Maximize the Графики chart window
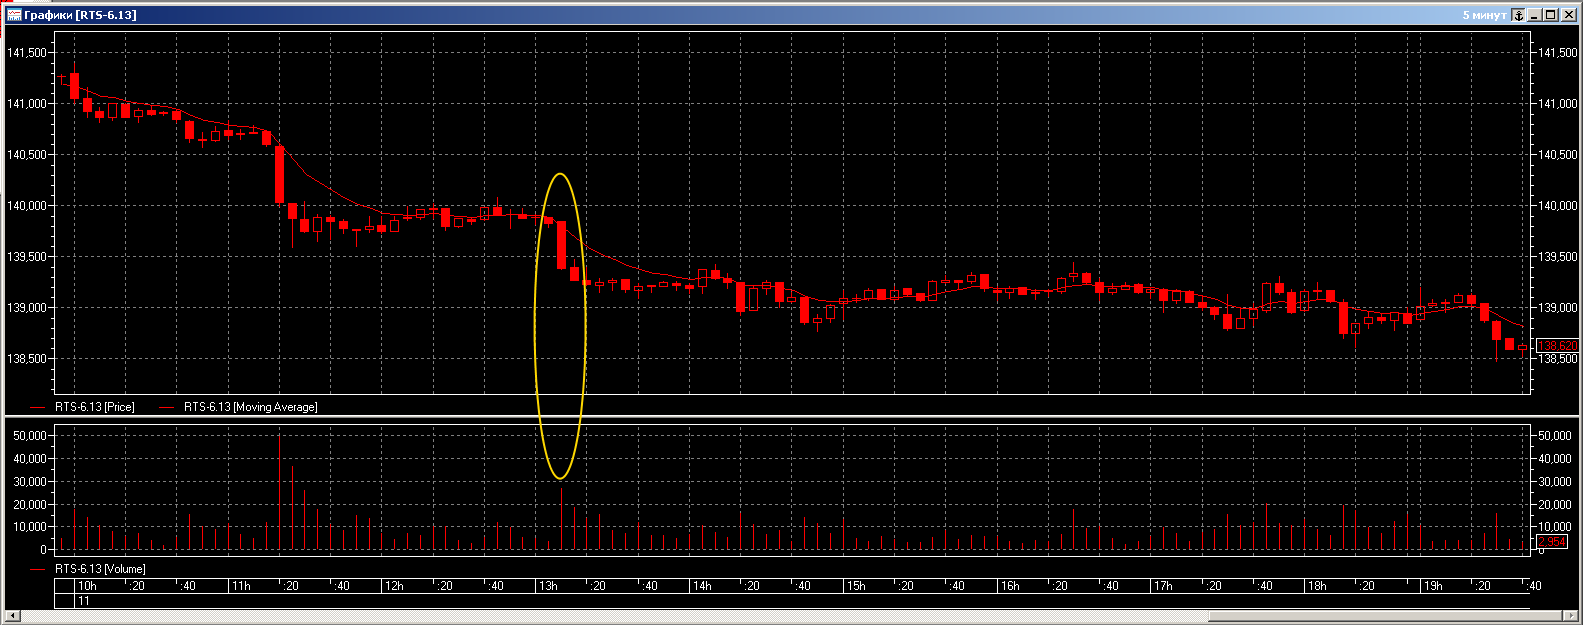 (1551, 15)
